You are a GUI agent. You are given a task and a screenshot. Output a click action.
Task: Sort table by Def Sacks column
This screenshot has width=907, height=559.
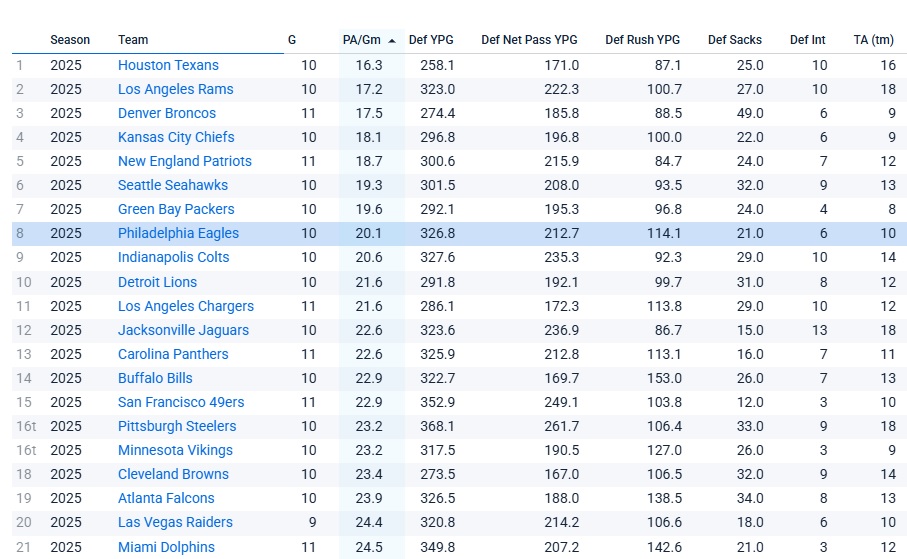tap(734, 40)
